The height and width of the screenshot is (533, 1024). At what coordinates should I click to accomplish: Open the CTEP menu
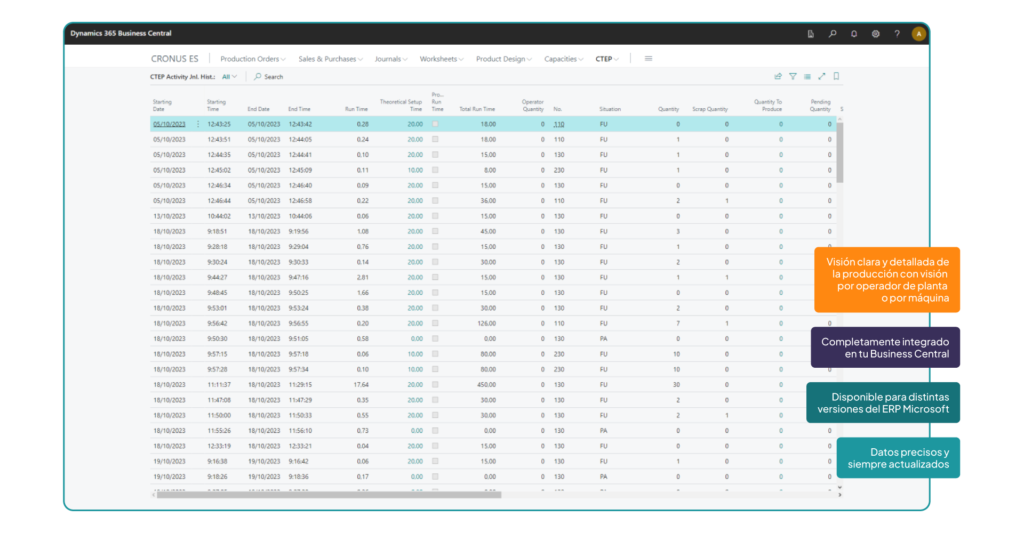tap(607, 59)
